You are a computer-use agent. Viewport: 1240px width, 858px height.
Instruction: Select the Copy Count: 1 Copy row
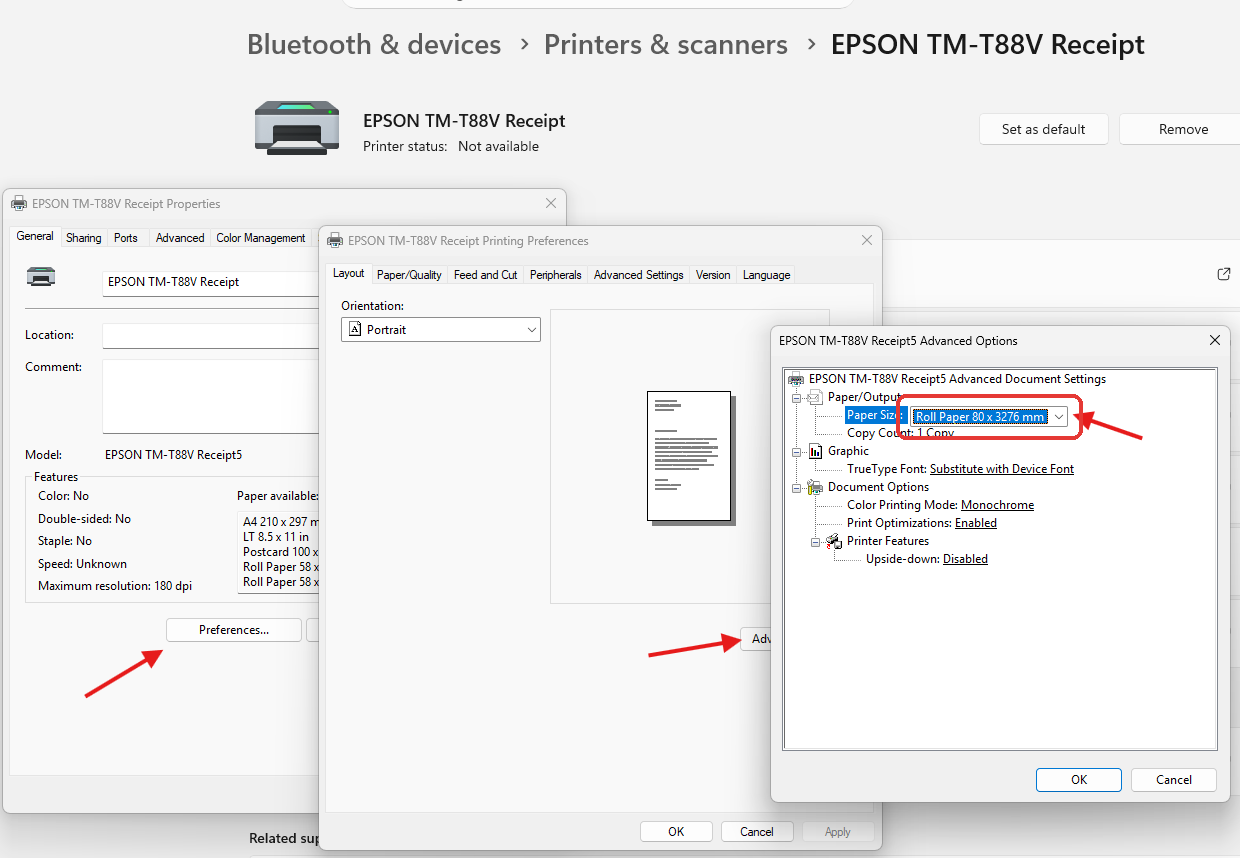click(x=900, y=433)
